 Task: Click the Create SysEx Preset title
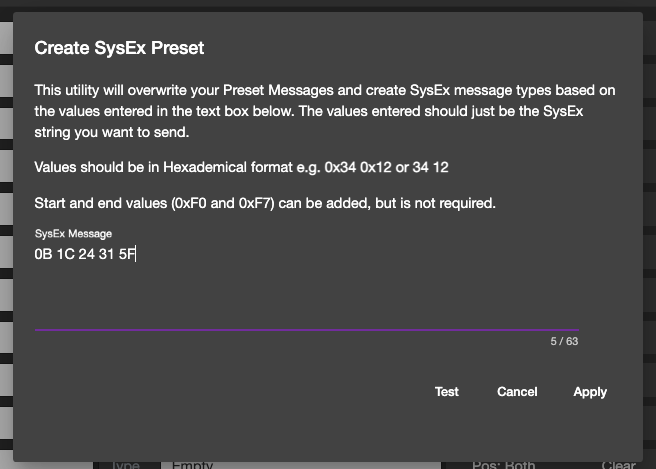(x=119, y=47)
